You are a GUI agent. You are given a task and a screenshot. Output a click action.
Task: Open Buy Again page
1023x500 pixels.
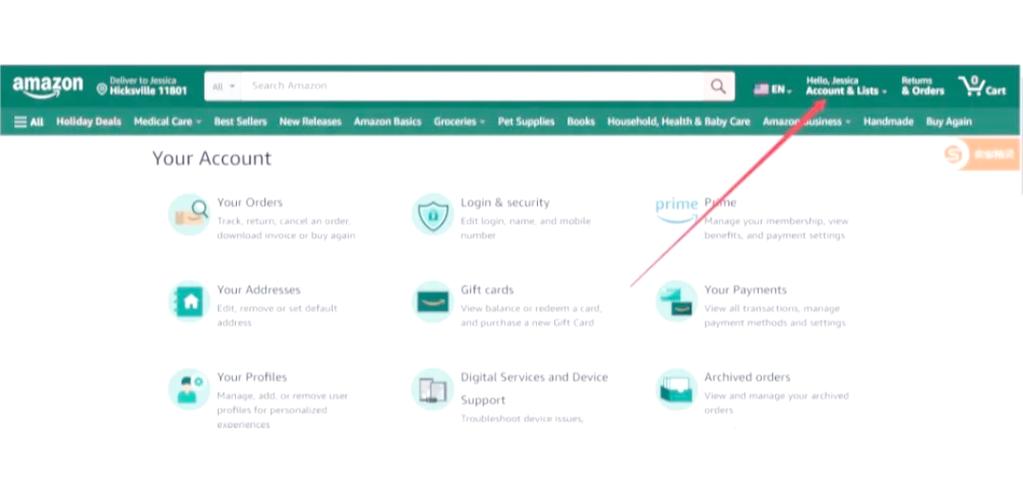(x=949, y=121)
